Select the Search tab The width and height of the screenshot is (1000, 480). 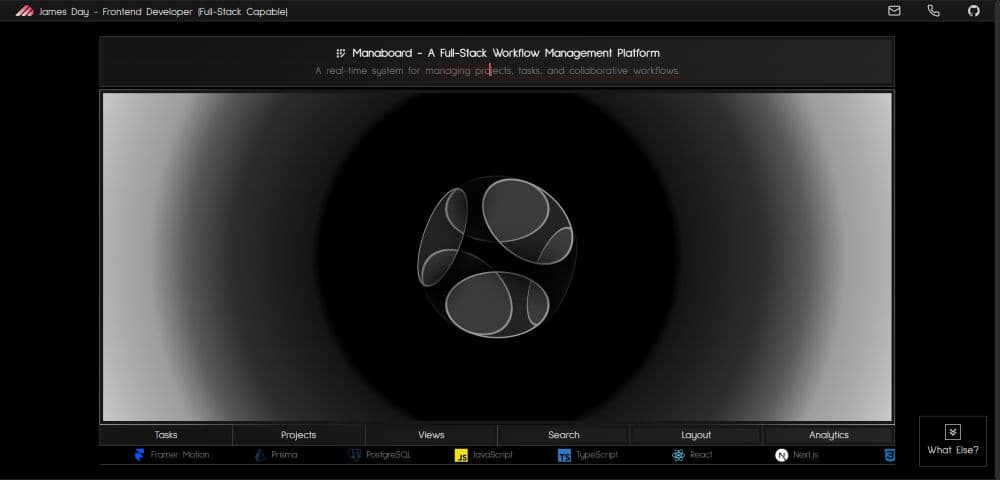pos(564,435)
